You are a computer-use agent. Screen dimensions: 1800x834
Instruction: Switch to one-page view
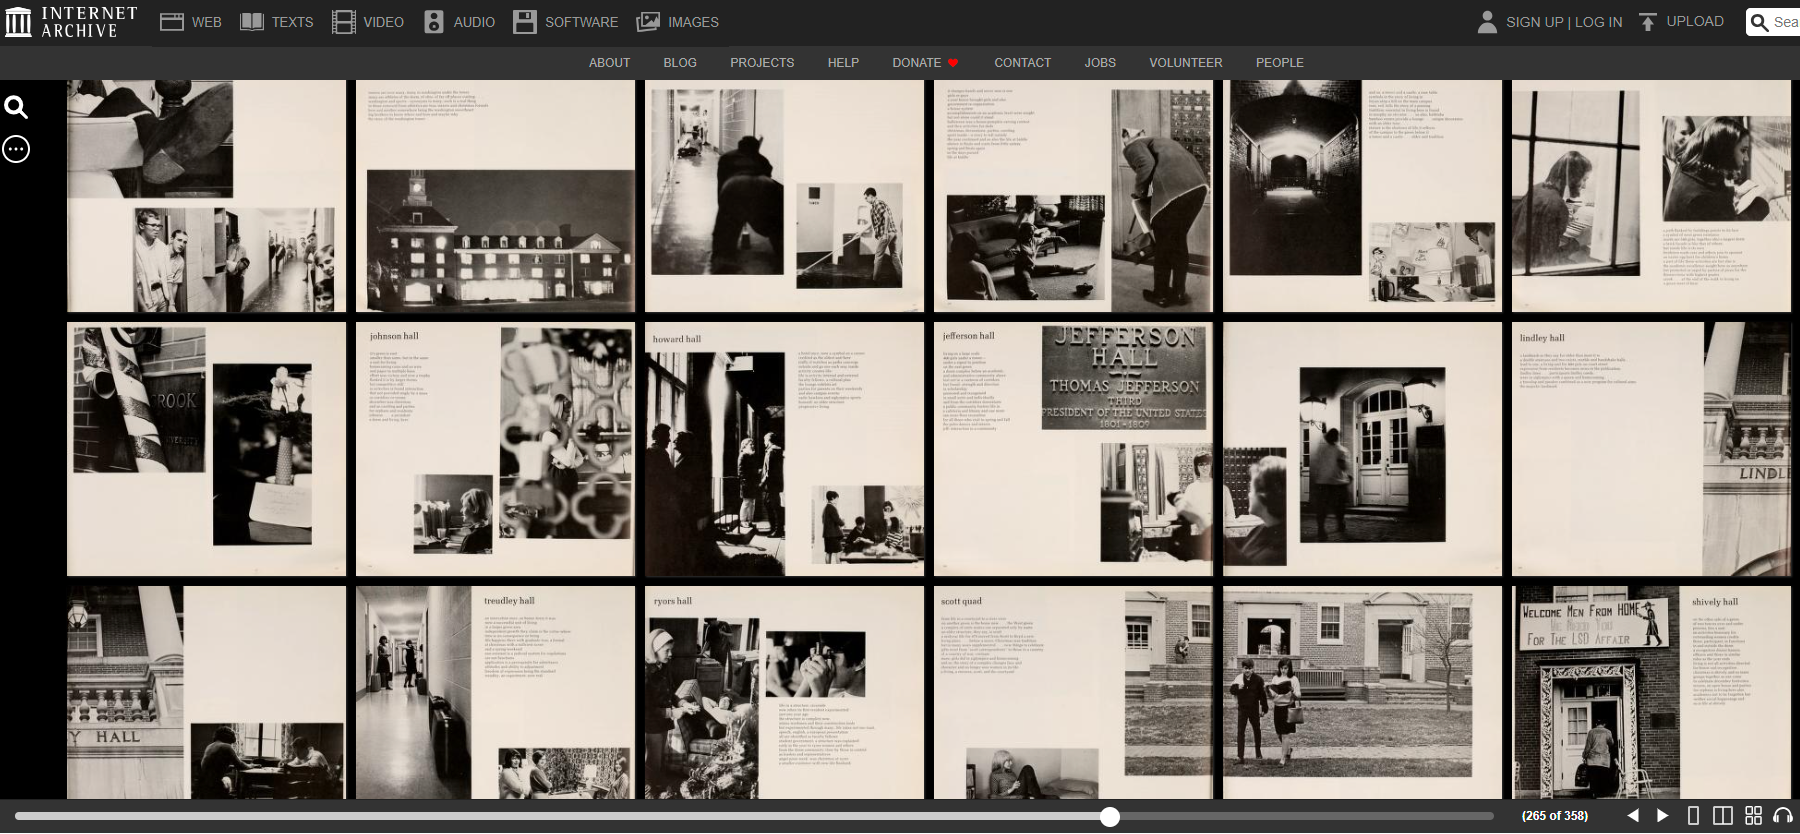1693,816
